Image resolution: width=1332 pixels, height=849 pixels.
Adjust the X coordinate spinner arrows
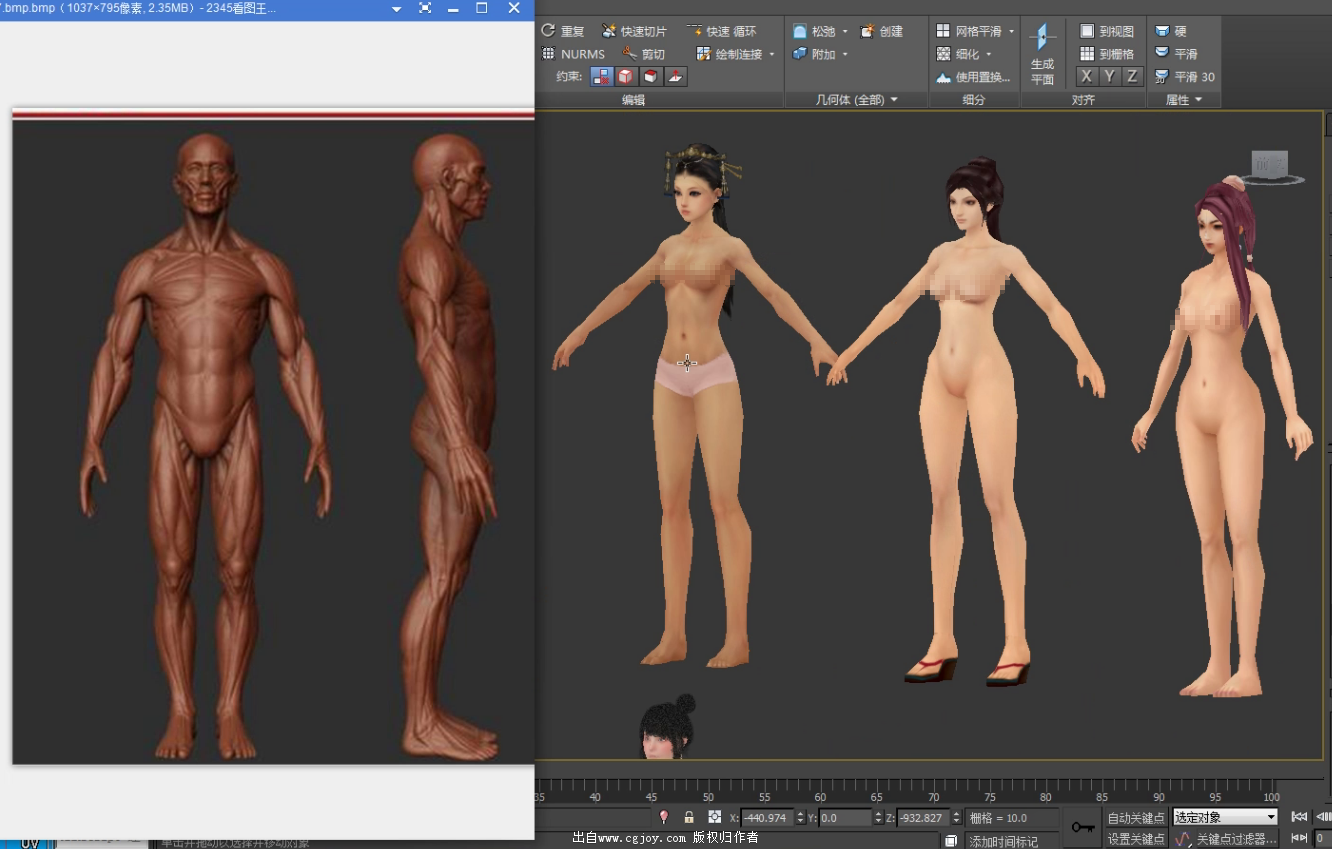tap(800, 818)
